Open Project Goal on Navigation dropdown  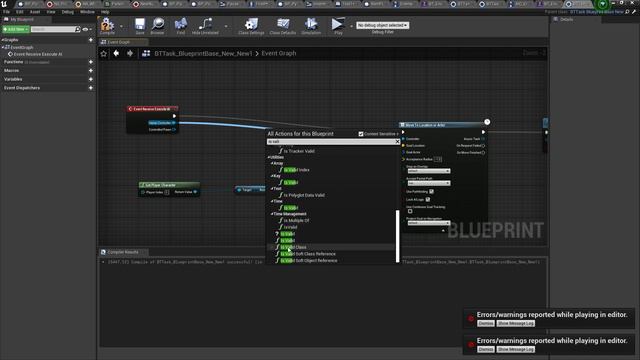(x=429, y=223)
